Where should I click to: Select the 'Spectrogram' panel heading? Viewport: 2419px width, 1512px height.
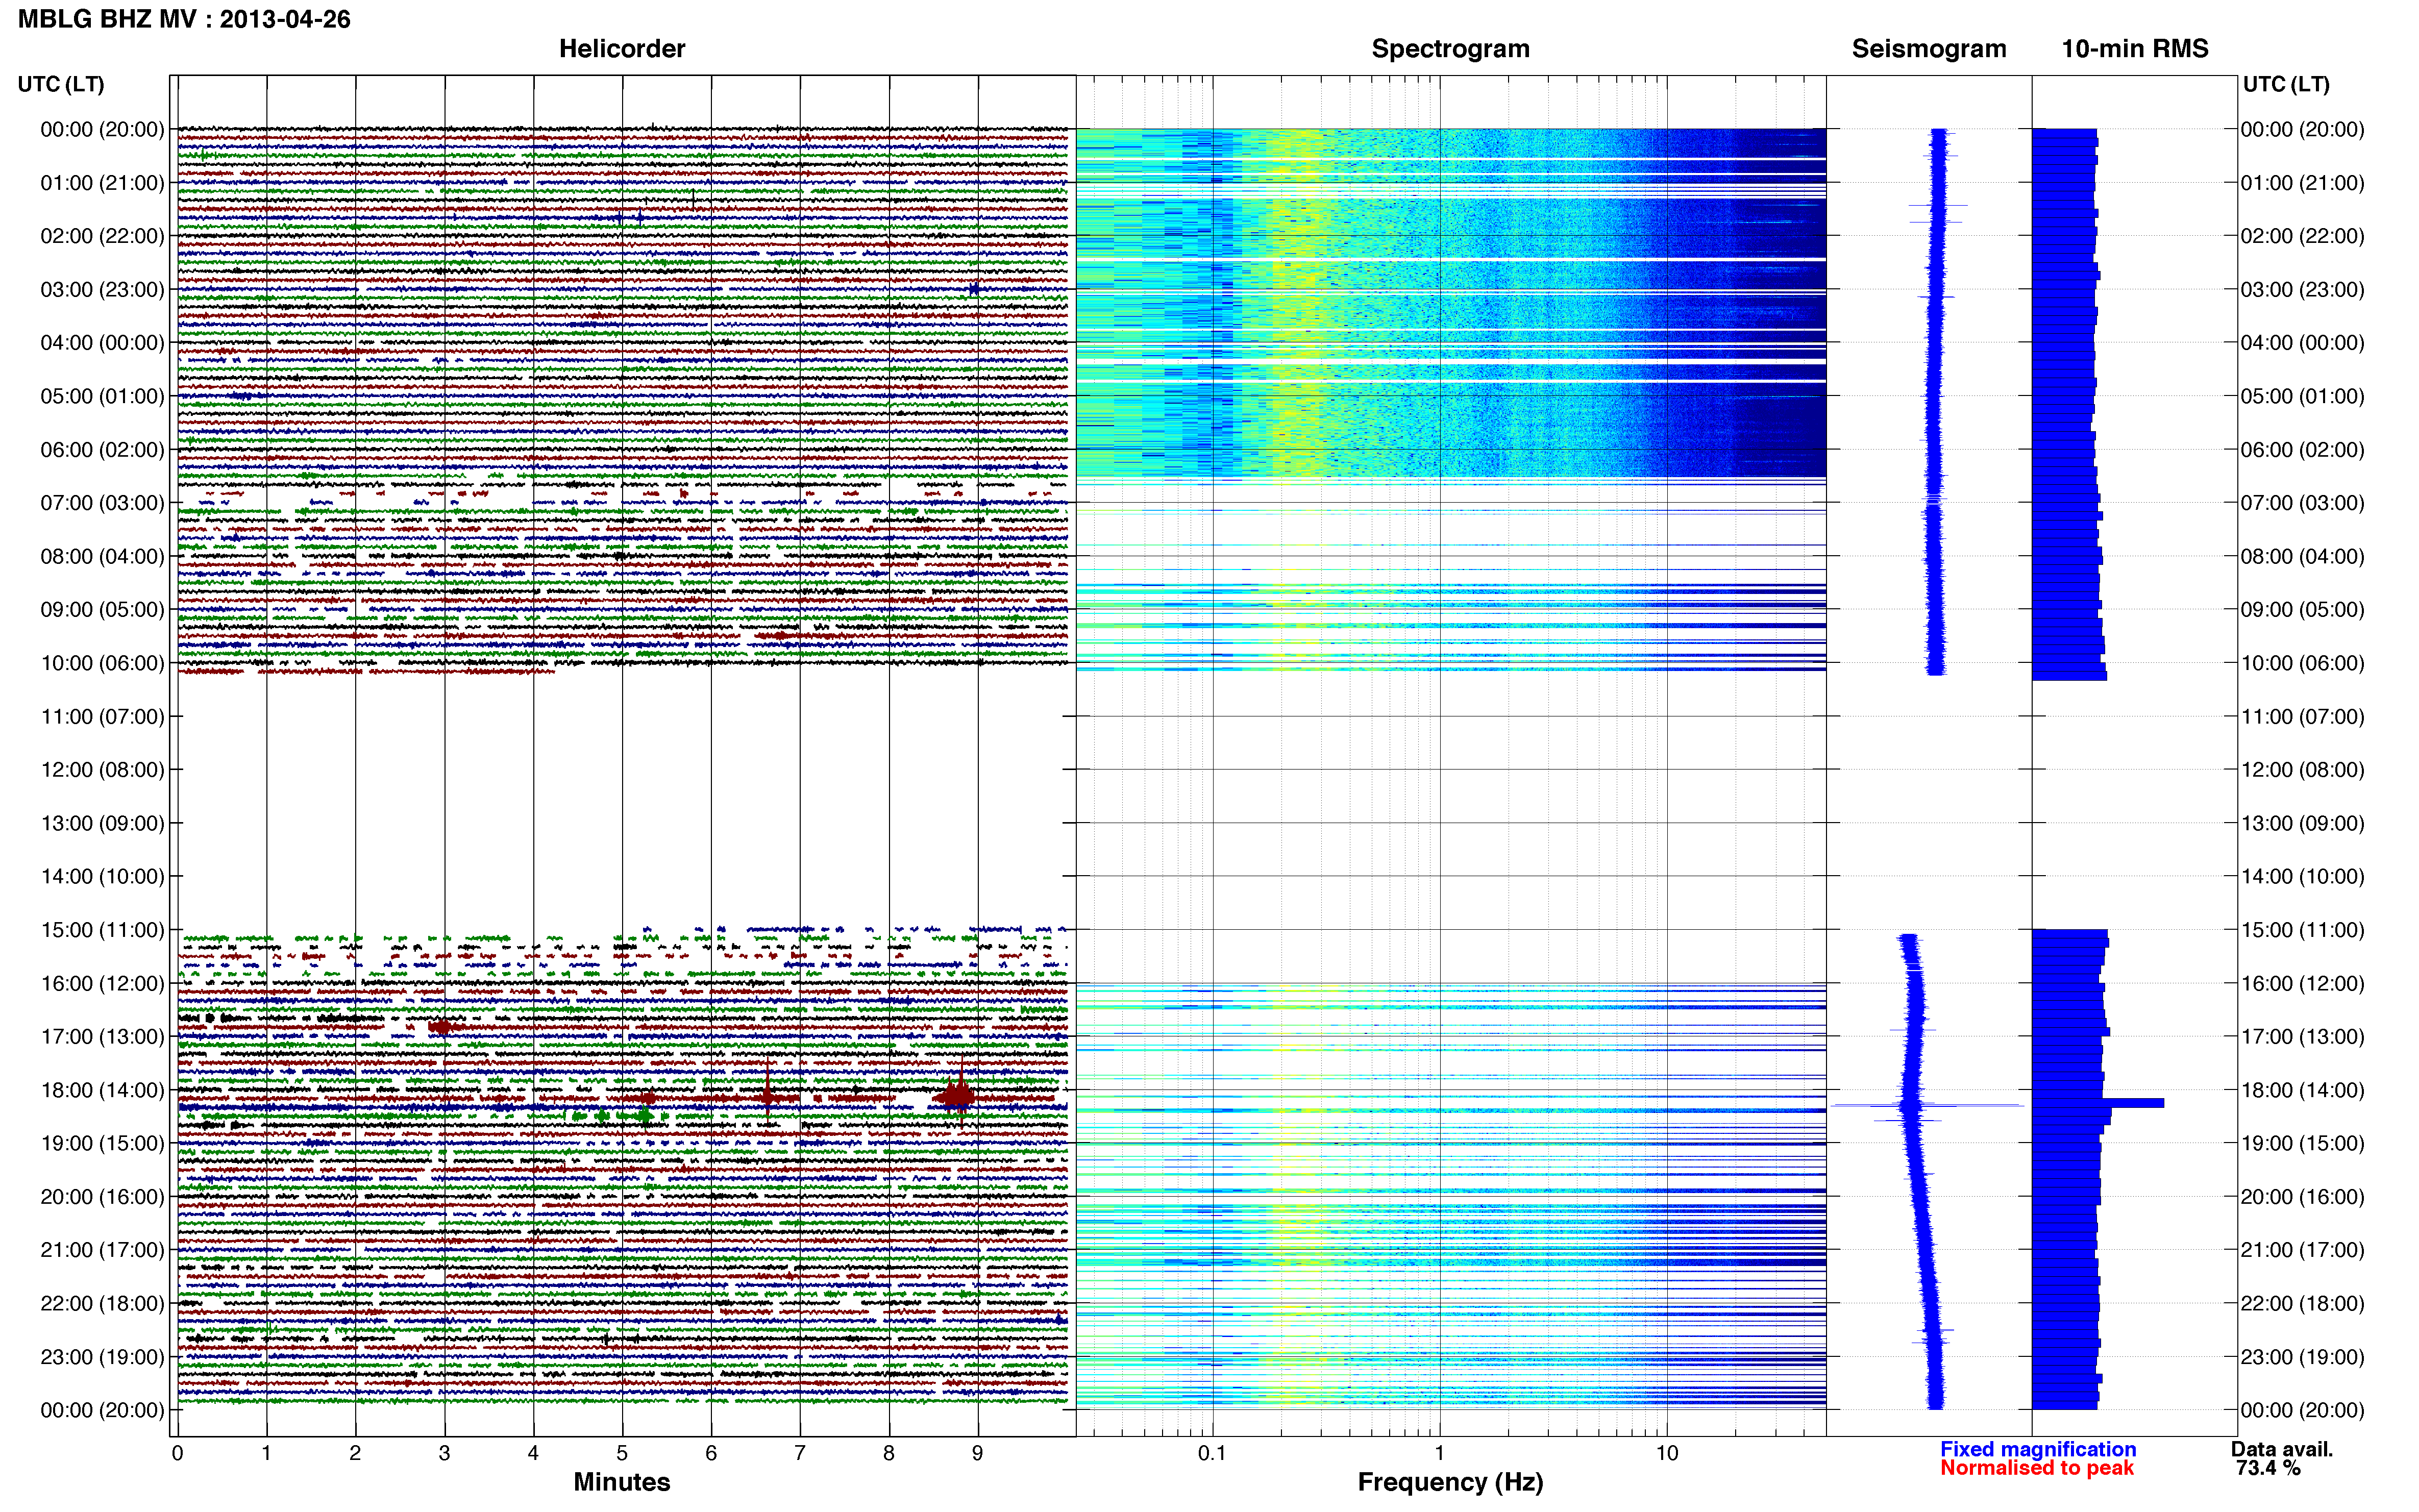click(1450, 48)
